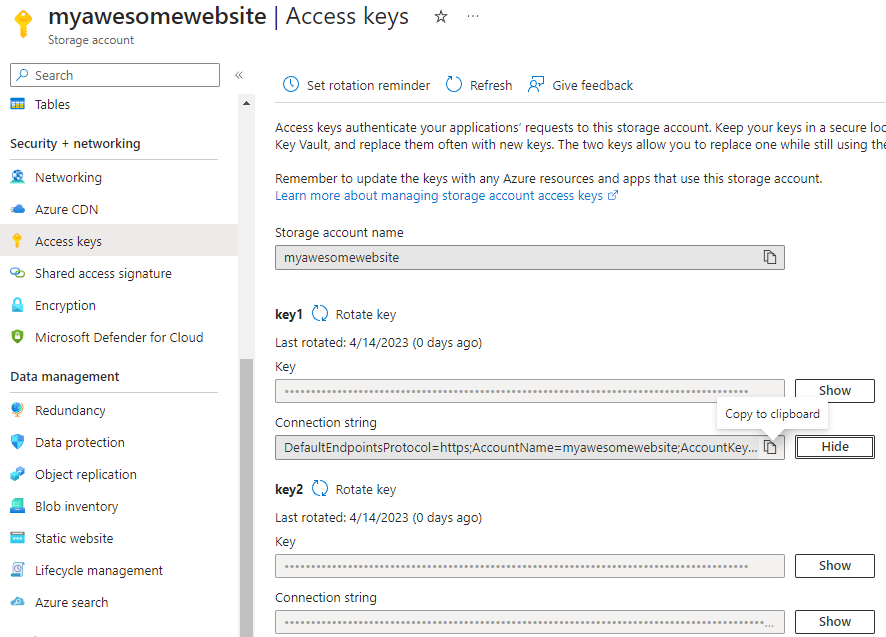Screen dimensions: 886x637
Task: Click the Data protection shield icon
Action: 18,442
